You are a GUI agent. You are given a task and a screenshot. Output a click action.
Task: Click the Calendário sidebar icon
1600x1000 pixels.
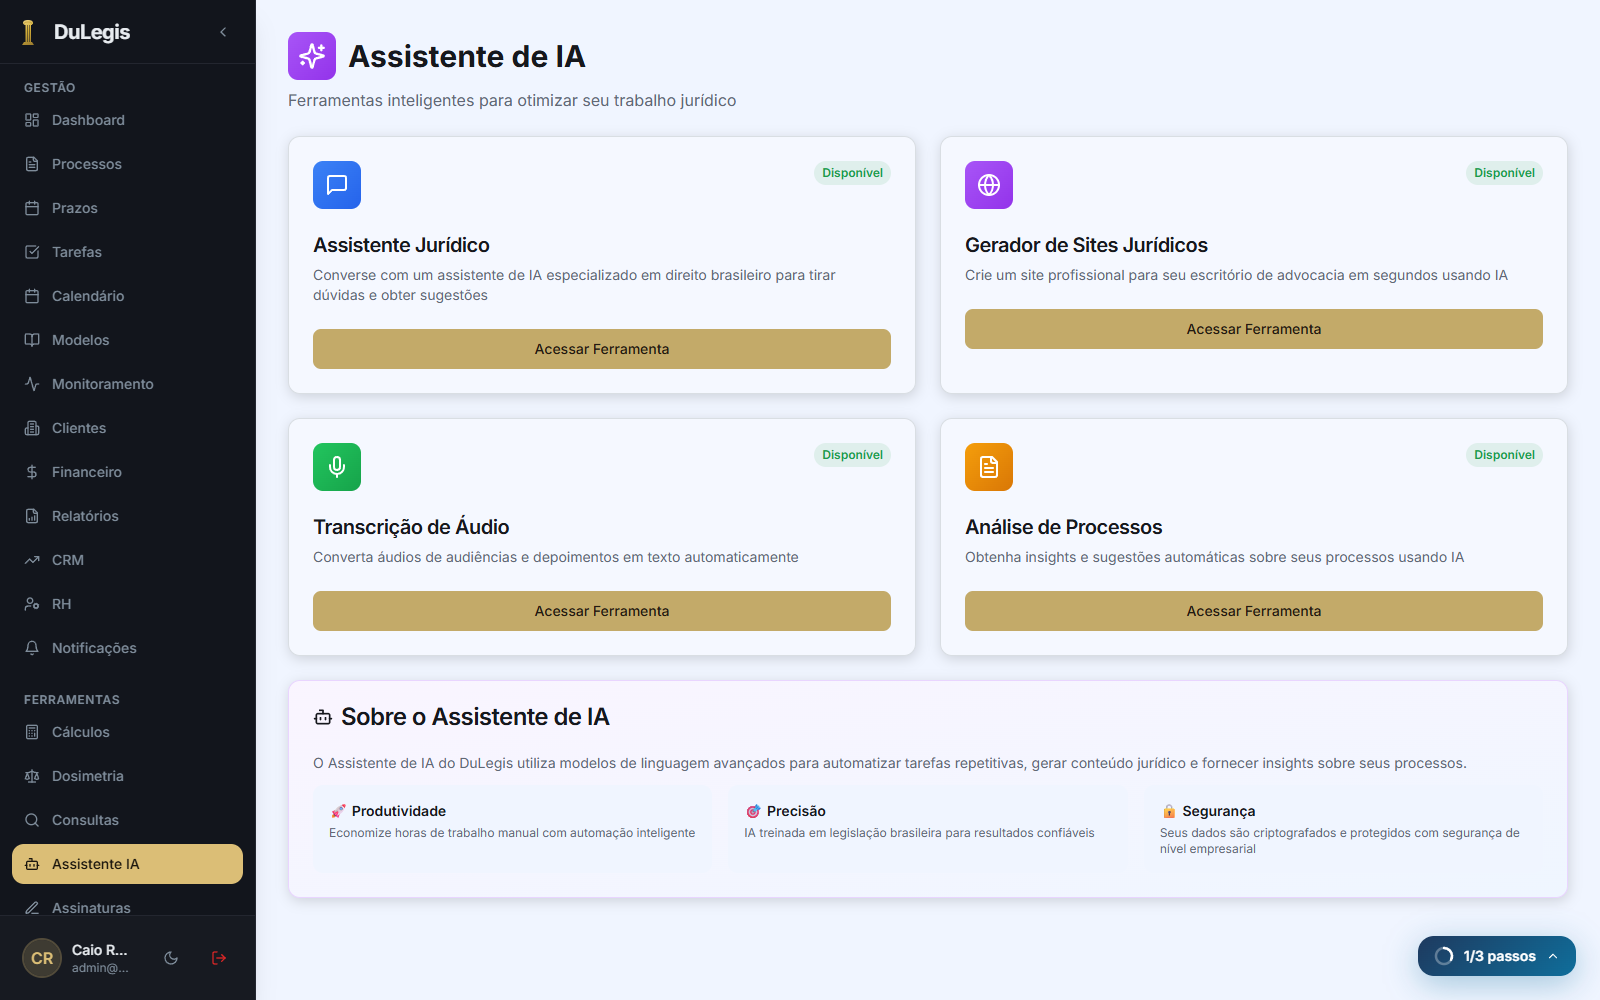pos(32,296)
